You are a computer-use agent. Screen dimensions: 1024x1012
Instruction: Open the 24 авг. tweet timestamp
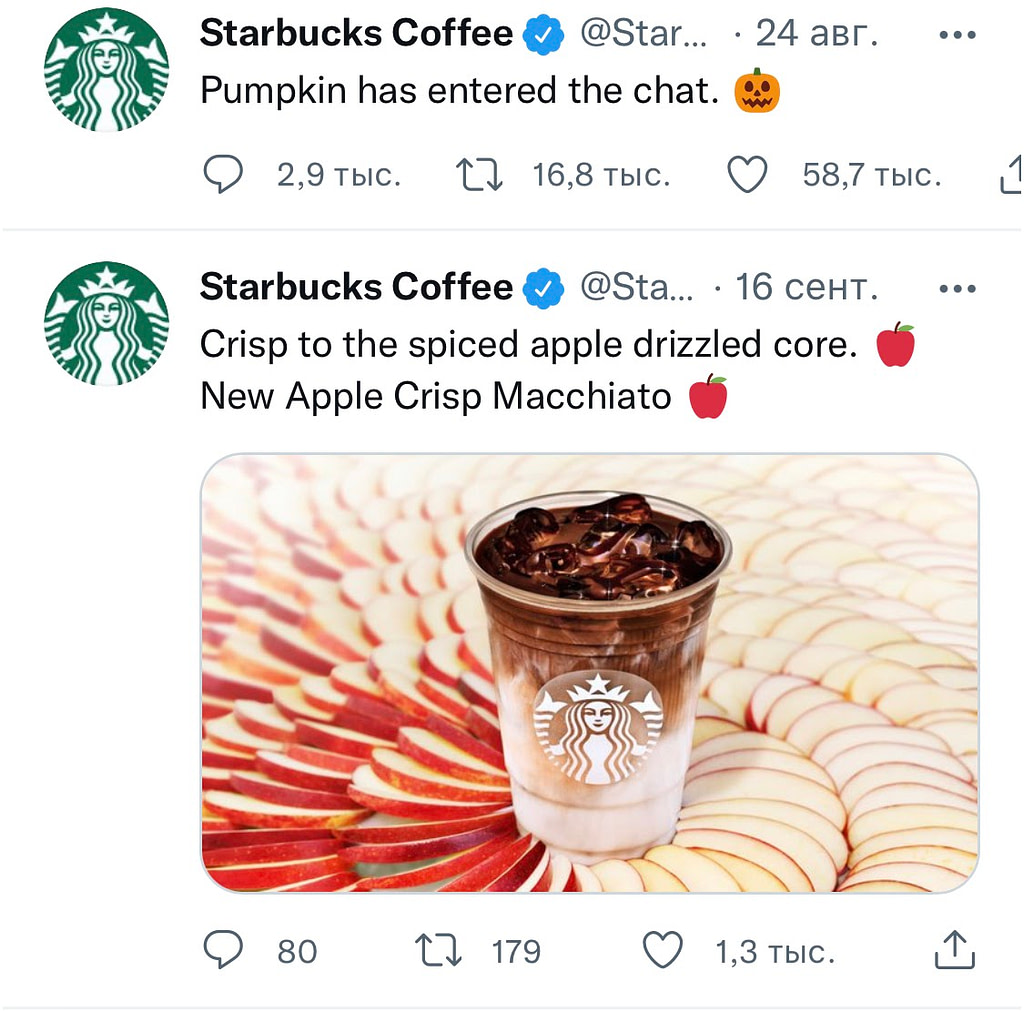[816, 33]
